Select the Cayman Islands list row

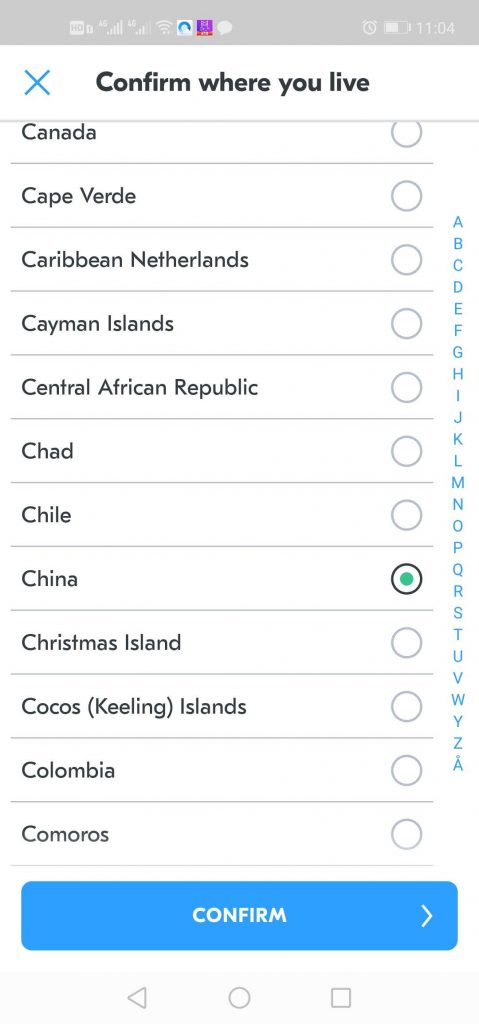click(222, 324)
